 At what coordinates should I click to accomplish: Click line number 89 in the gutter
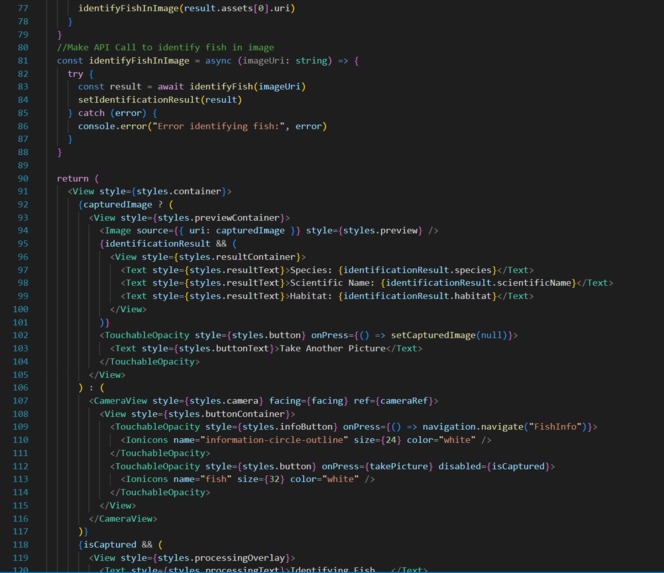[x=23, y=165]
